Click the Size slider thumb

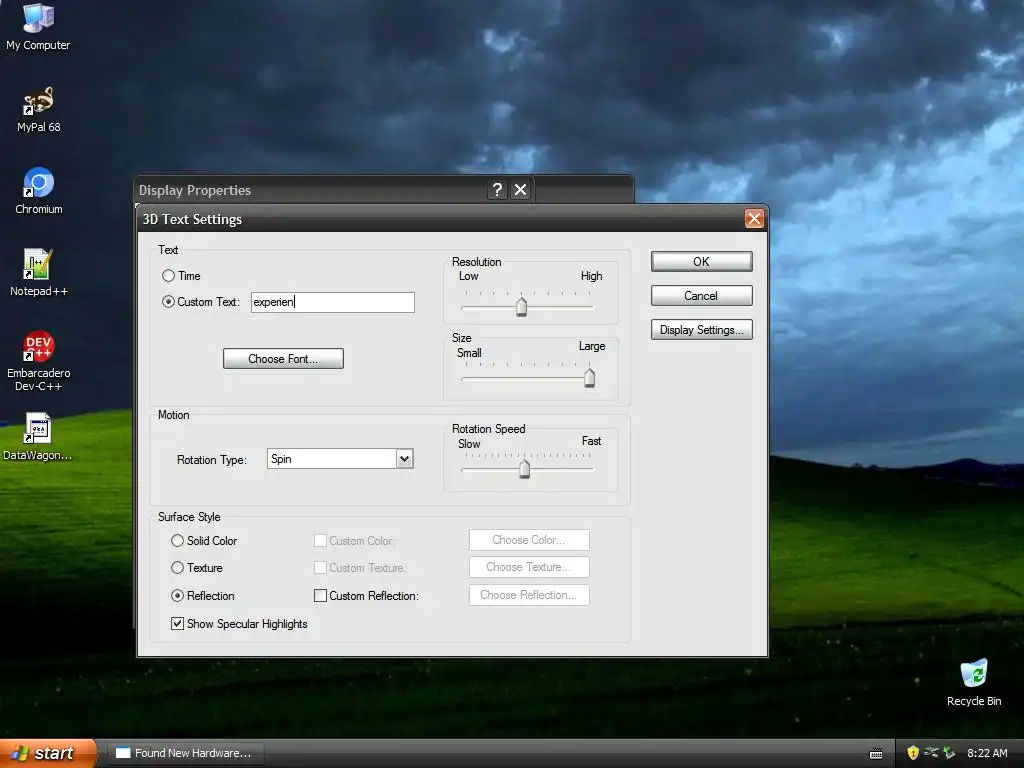[589, 377]
